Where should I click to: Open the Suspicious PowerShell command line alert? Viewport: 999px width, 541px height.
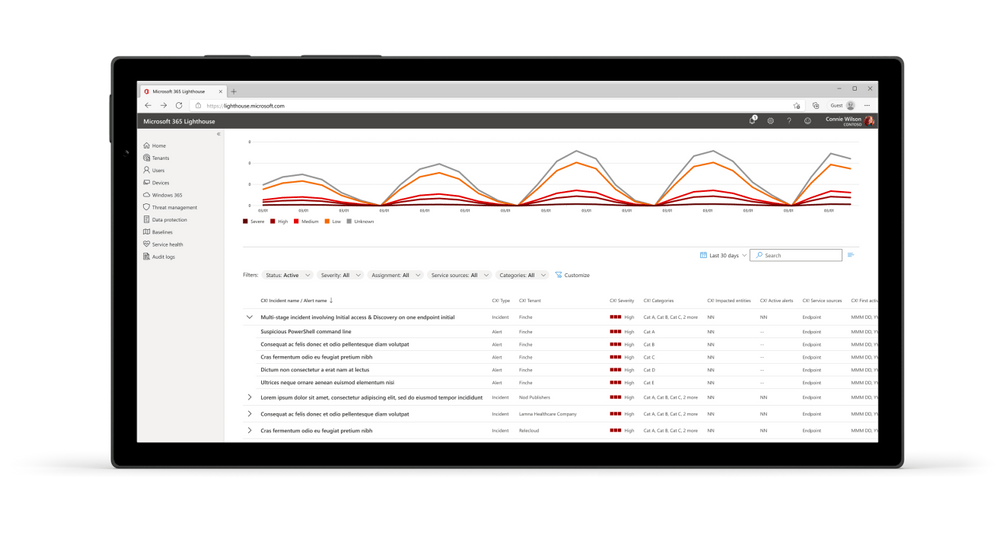pos(306,332)
